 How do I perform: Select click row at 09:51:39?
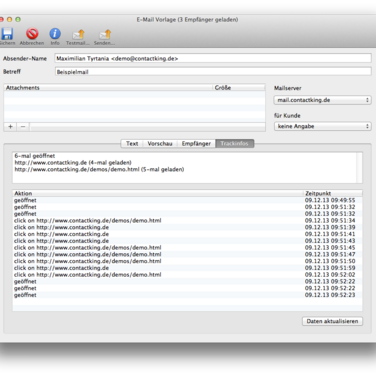tap(187, 227)
